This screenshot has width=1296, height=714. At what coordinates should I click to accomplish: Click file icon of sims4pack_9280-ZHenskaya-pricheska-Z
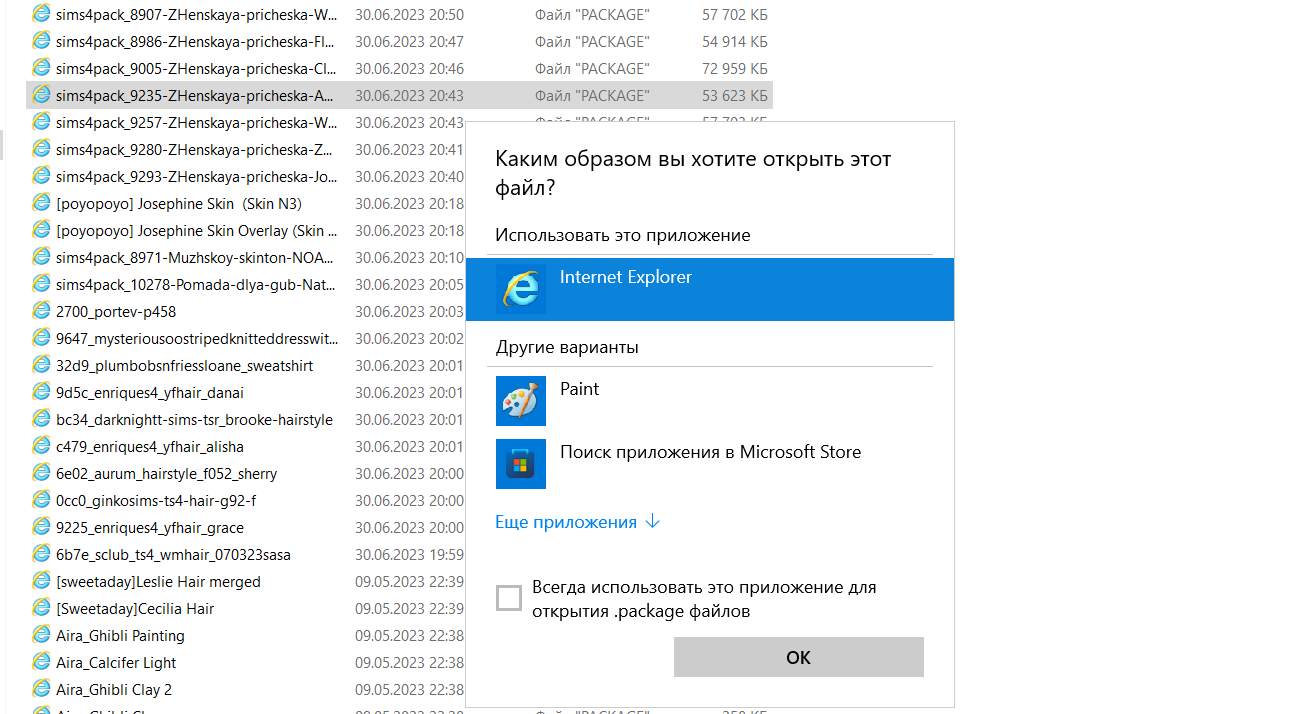click(x=41, y=149)
